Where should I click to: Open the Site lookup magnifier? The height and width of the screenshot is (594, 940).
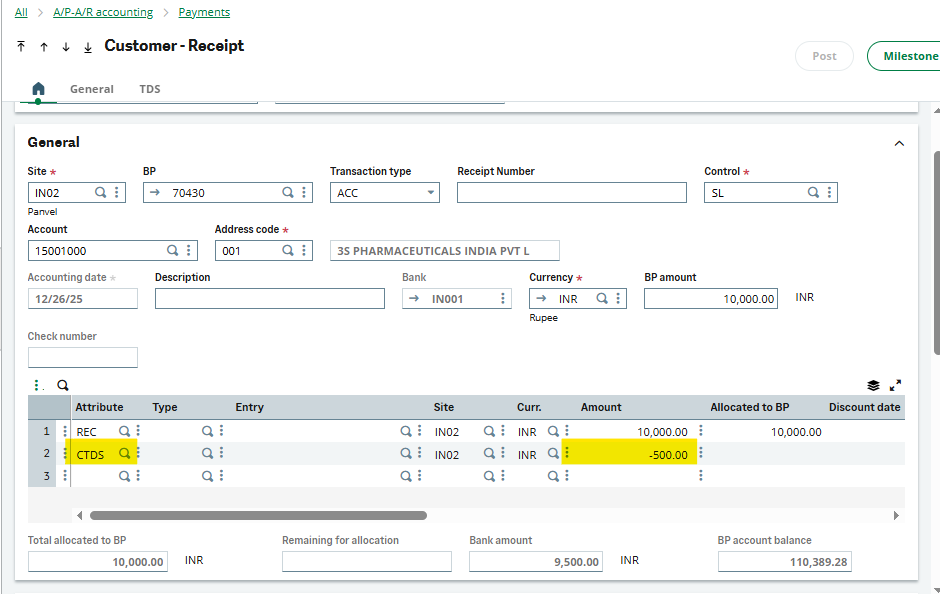coord(100,192)
